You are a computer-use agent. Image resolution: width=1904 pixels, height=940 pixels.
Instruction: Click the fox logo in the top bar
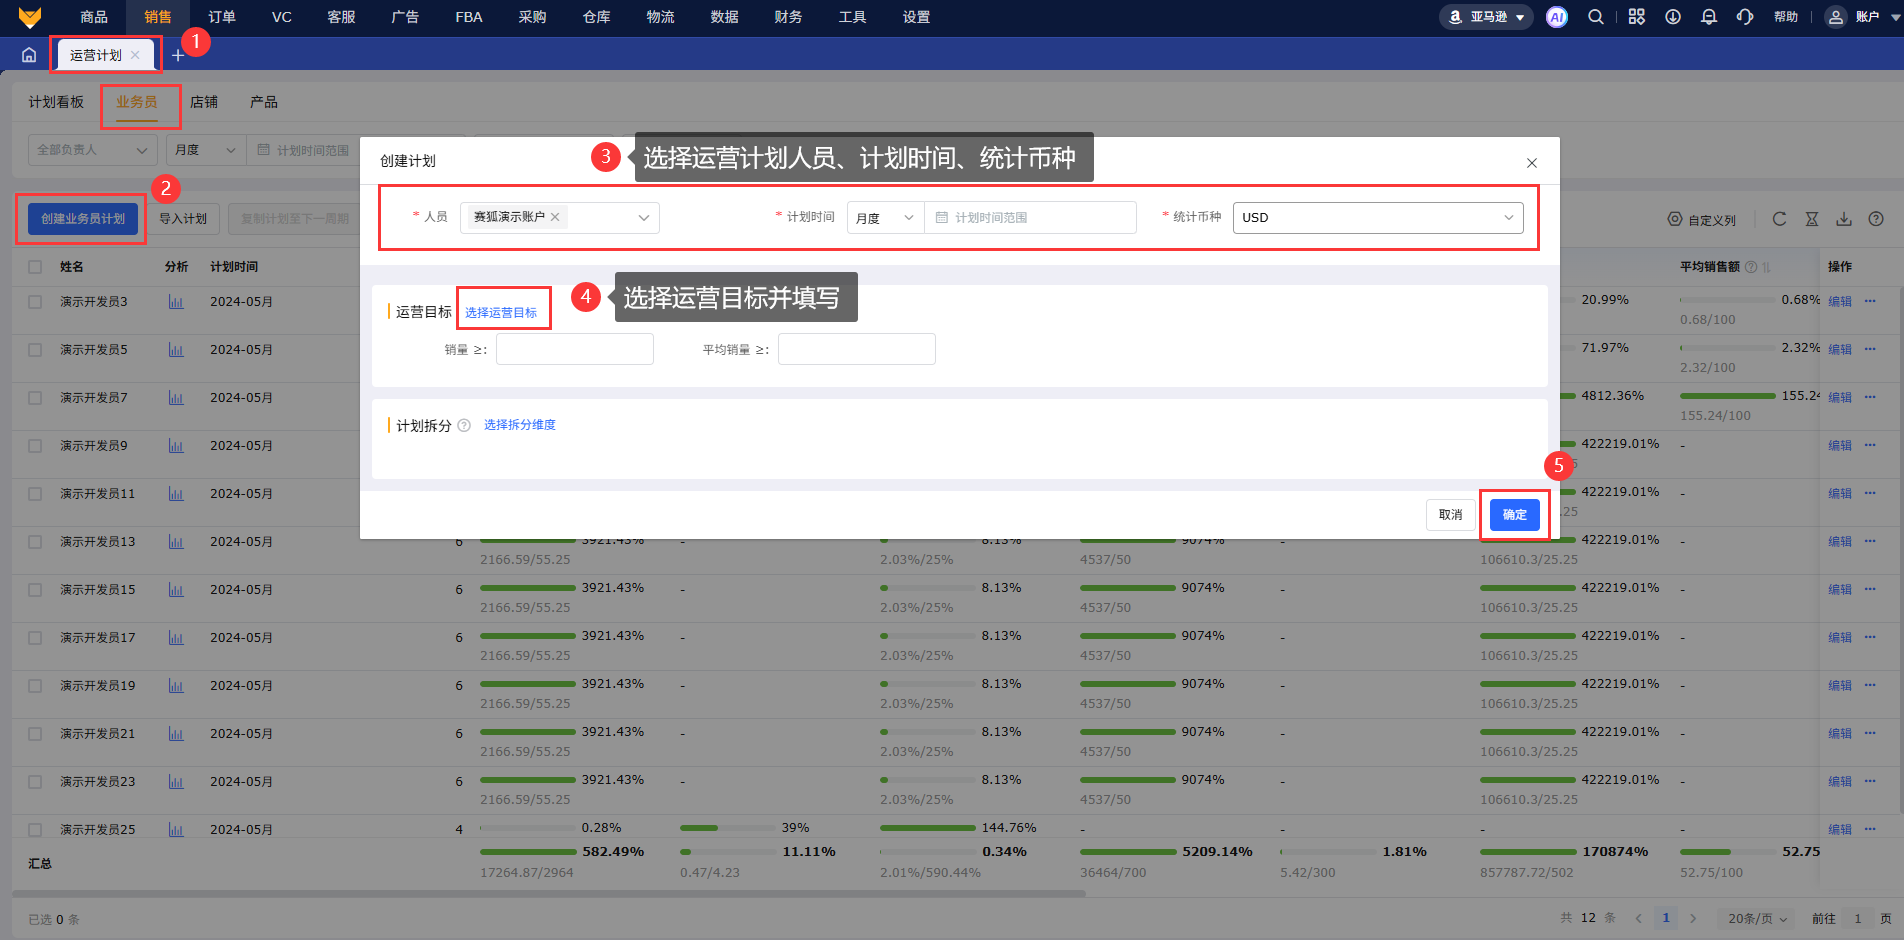click(x=30, y=17)
